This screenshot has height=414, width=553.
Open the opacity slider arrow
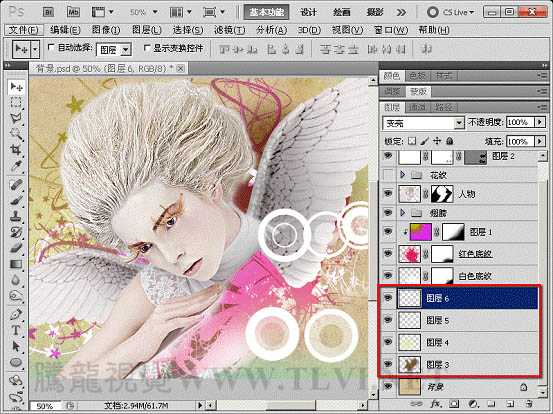coord(540,122)
